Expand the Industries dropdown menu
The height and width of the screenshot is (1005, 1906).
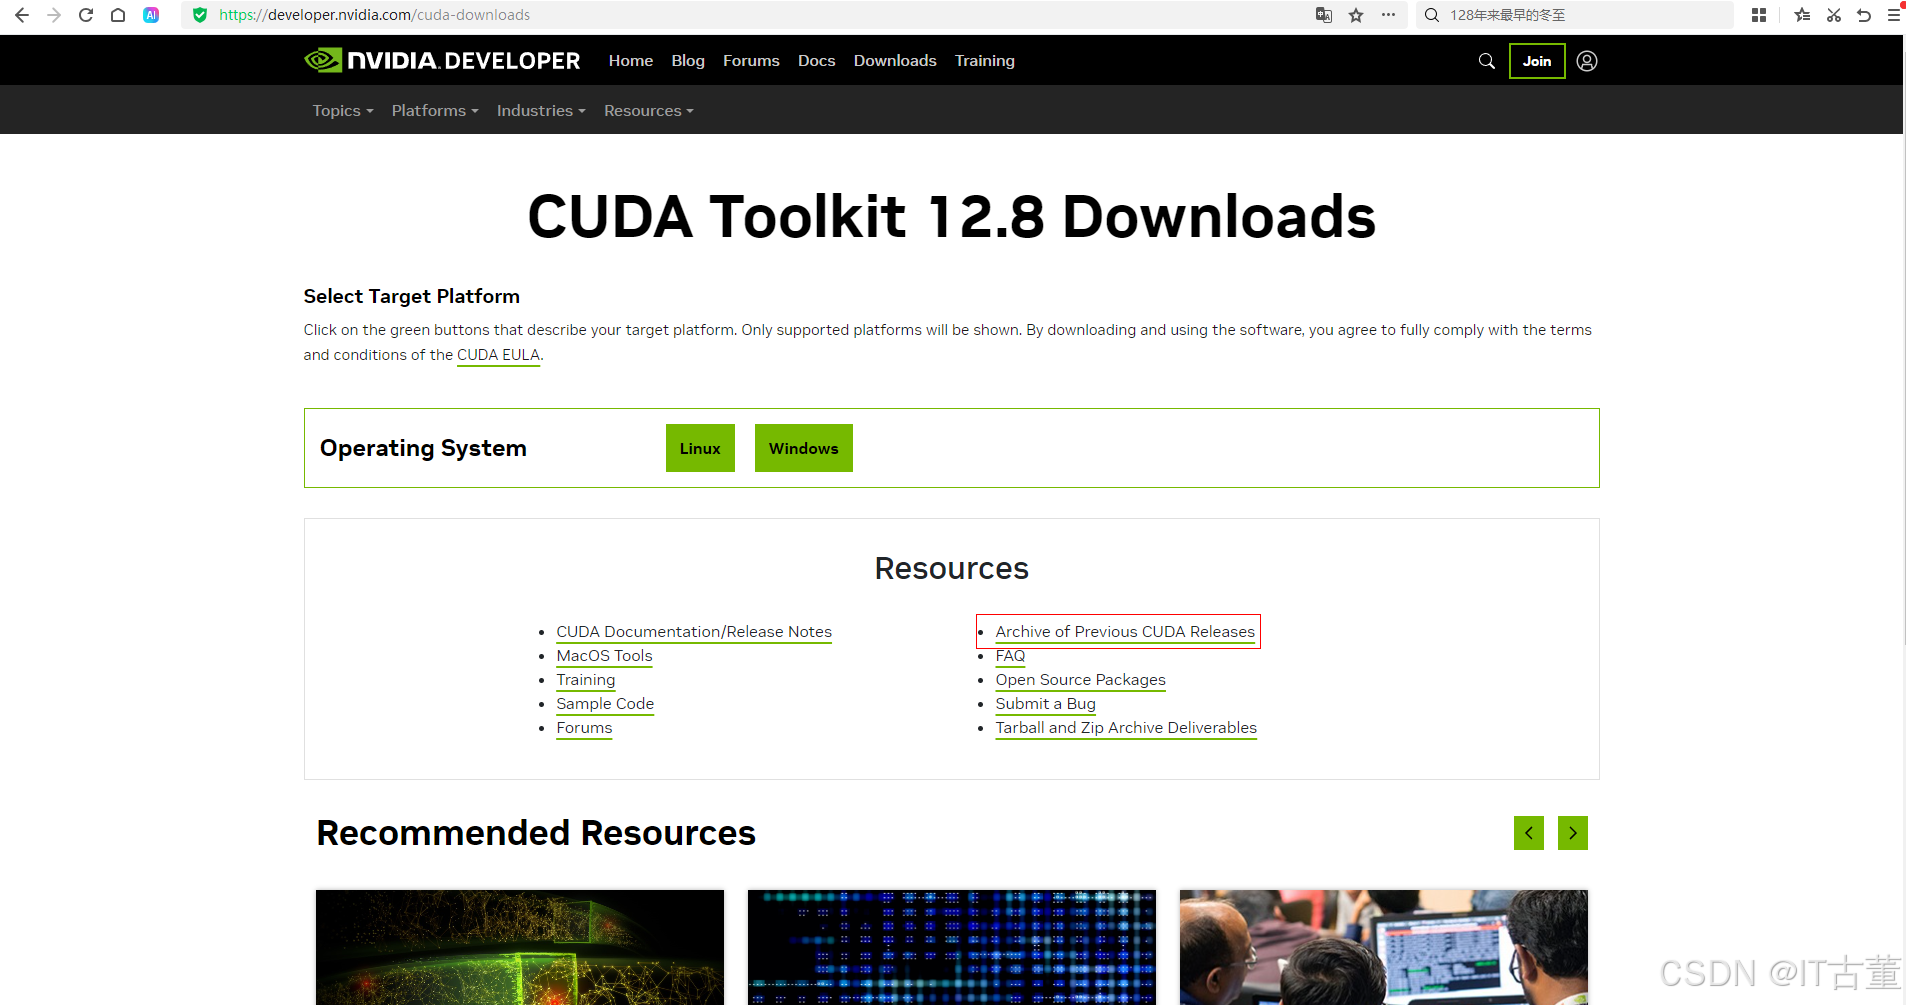[541, 110]
